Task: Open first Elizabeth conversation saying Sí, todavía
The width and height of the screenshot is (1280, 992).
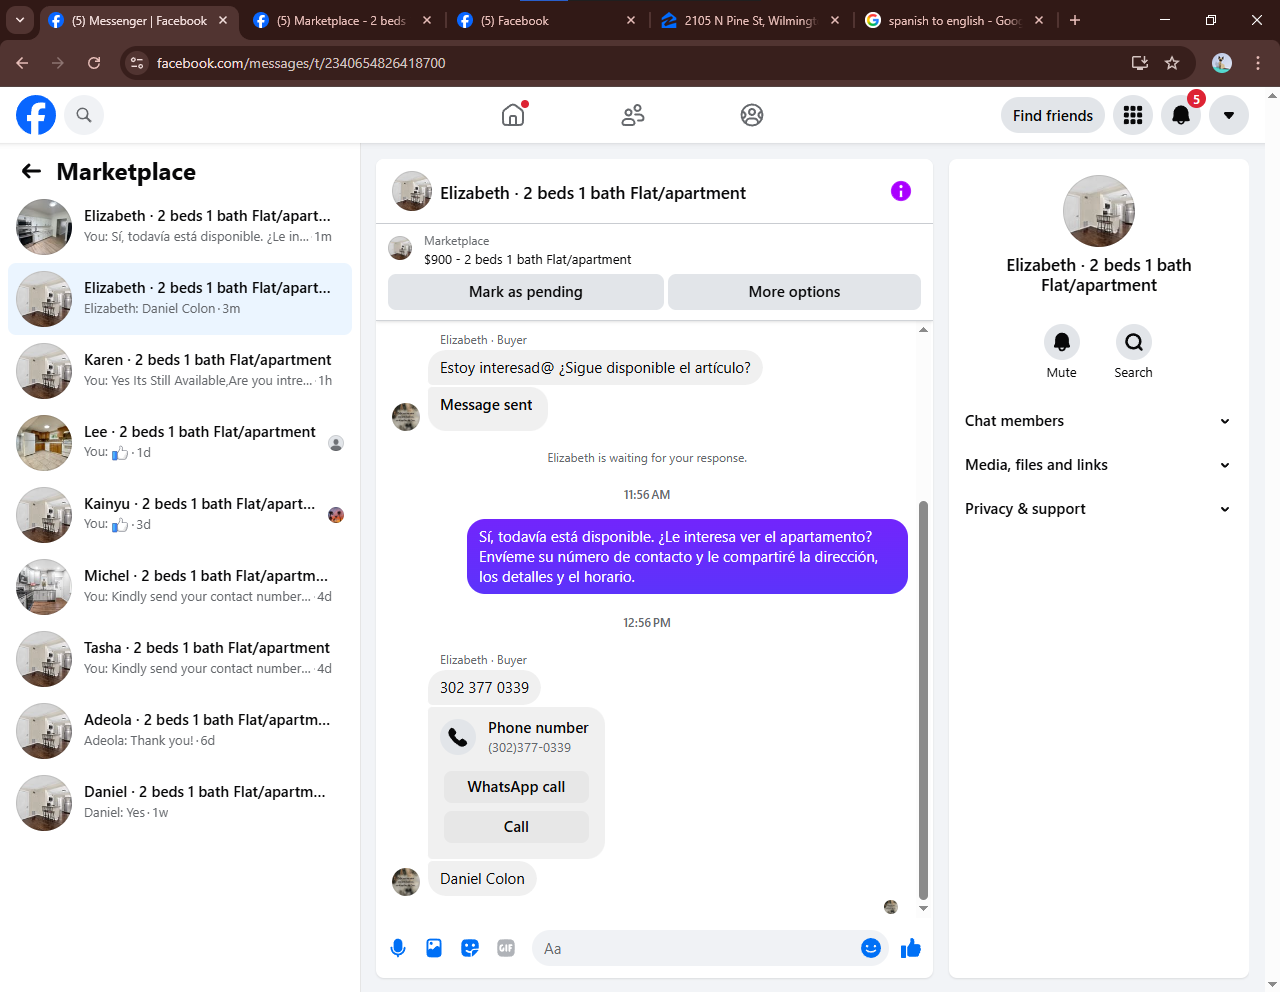Action: click(180, 226)
